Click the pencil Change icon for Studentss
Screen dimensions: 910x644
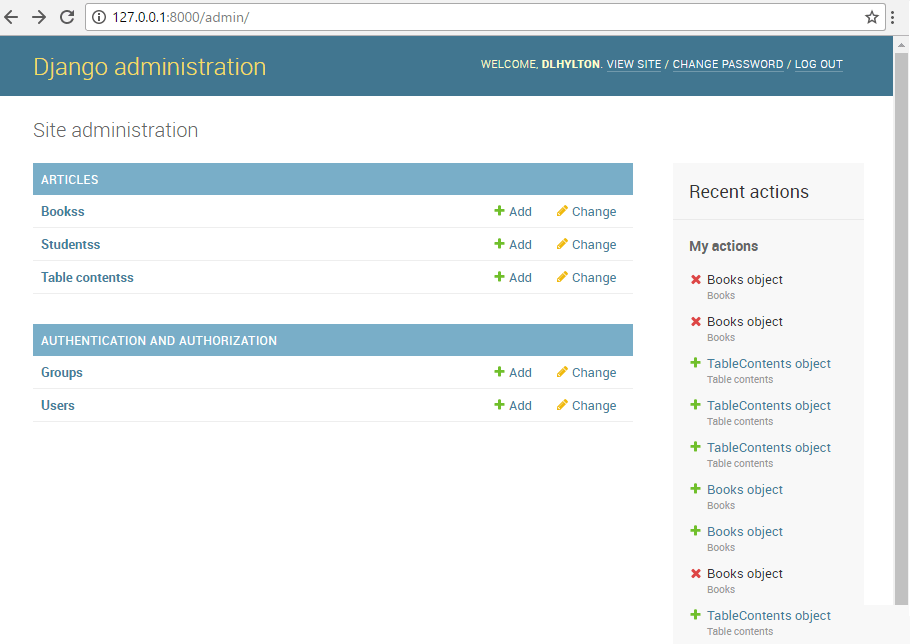[565, 244]
